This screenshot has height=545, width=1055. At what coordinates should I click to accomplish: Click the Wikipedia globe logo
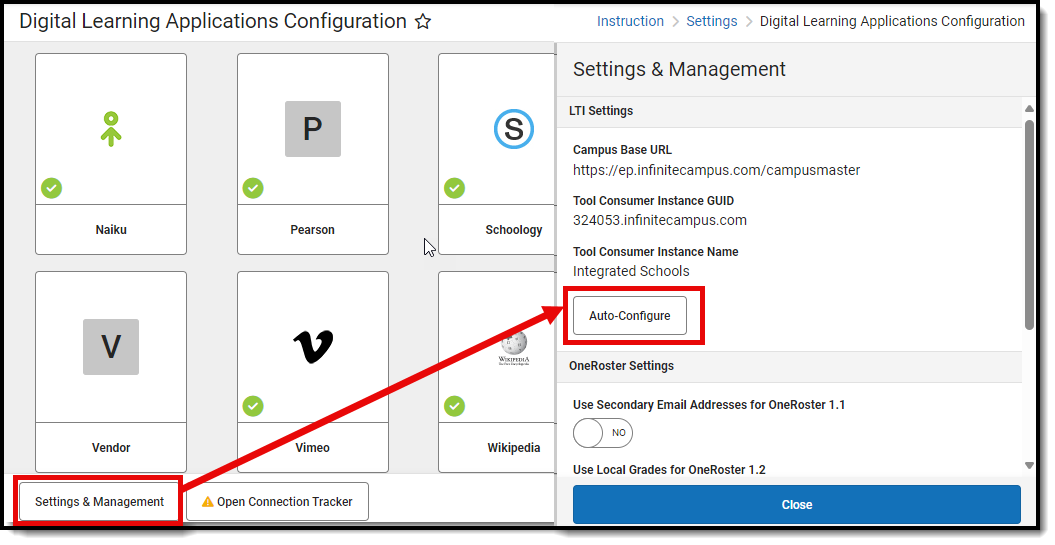point(514,348)
